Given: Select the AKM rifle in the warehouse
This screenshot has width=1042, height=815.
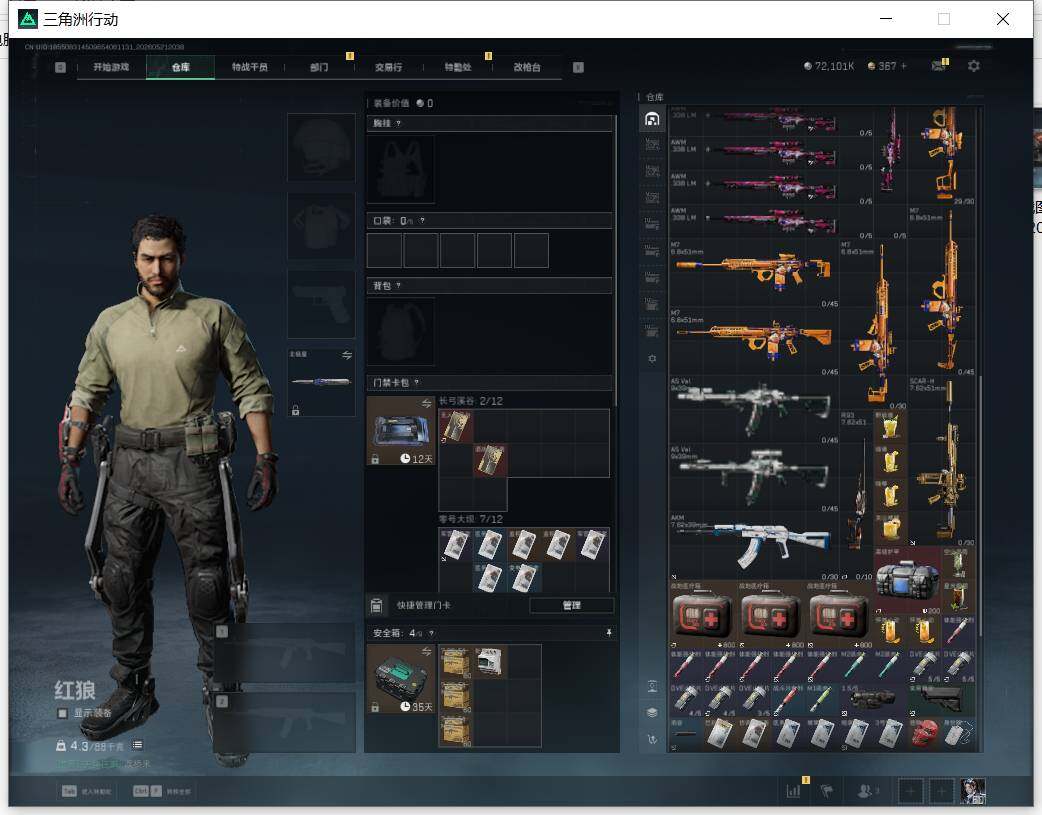Looking at the screenshot, I should (754, 544).
